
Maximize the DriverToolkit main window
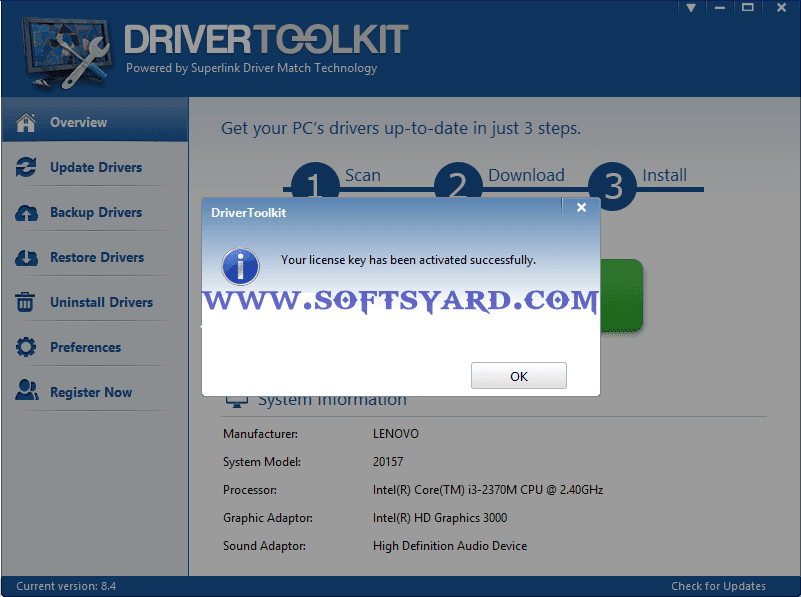[748, 8]
